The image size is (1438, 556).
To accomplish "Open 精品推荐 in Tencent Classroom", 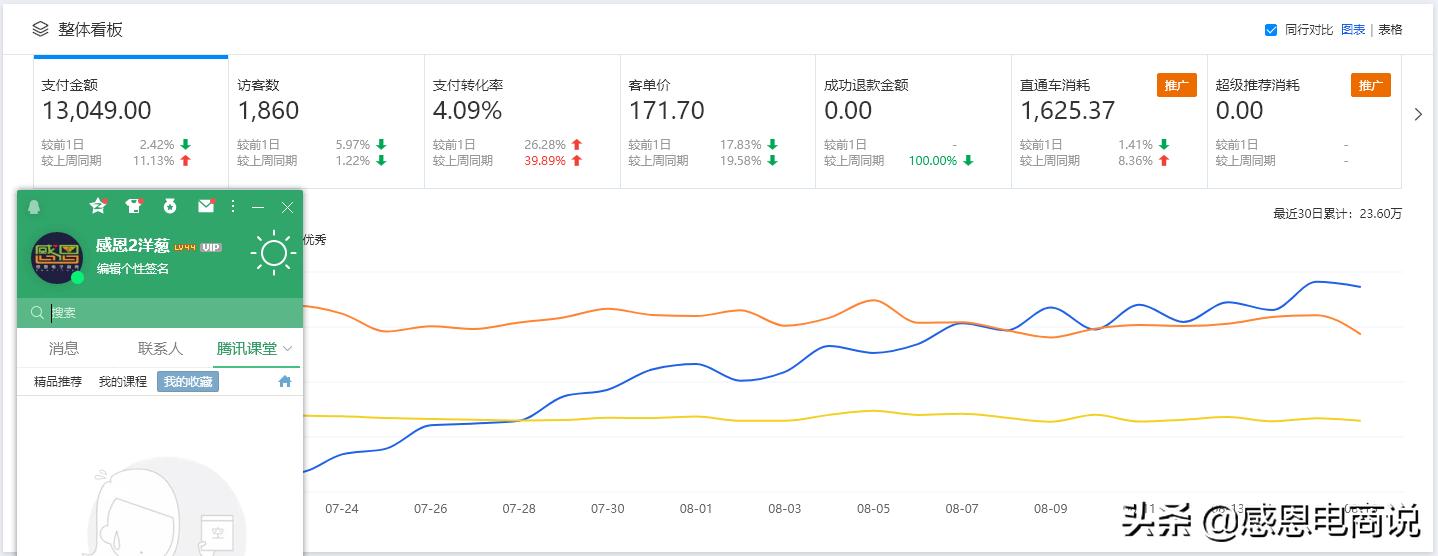I will [x=58, y=382].
